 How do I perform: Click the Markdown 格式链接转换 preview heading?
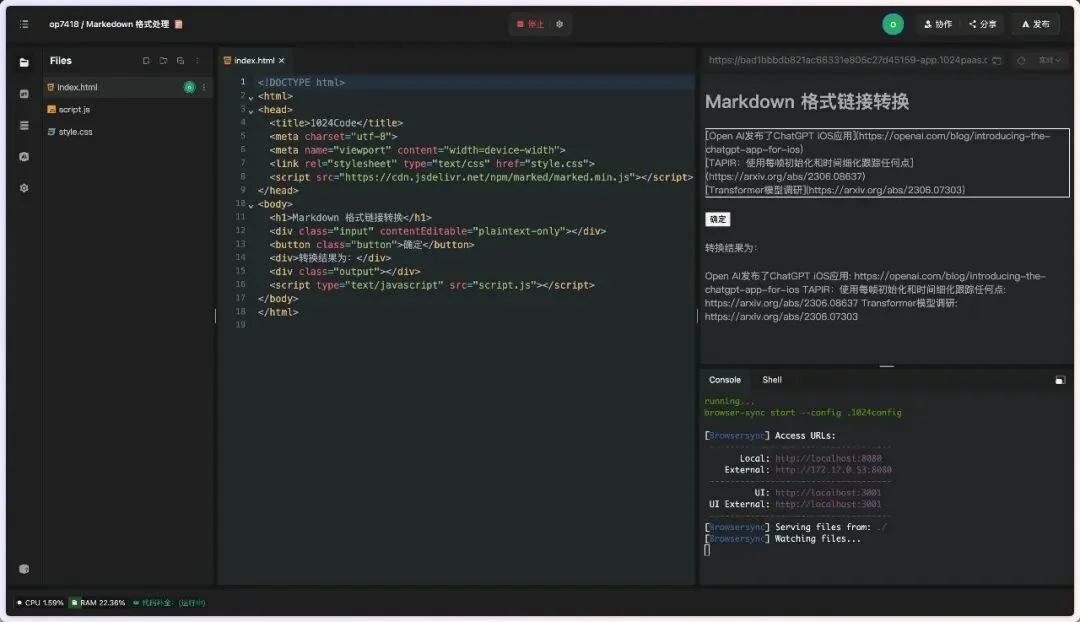pos(807,102)
